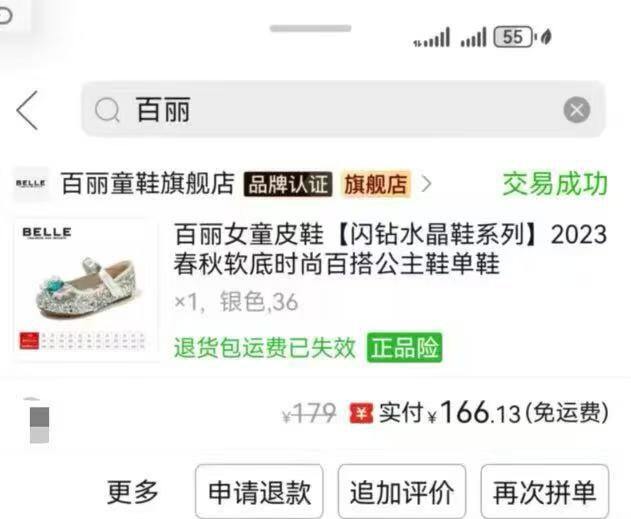Tap the 交易成功 status text

[555, 184]
